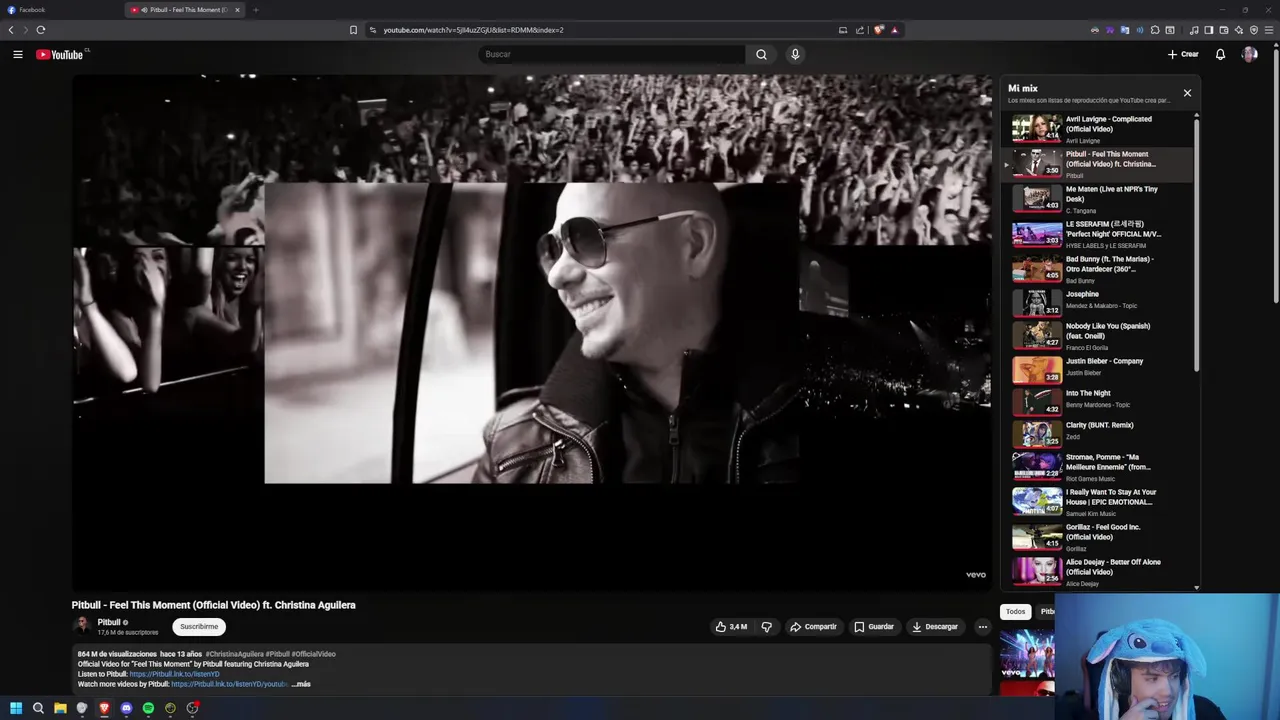Expand description with ...más
The image size is (1280, 720).
click(x=301, y=684)
